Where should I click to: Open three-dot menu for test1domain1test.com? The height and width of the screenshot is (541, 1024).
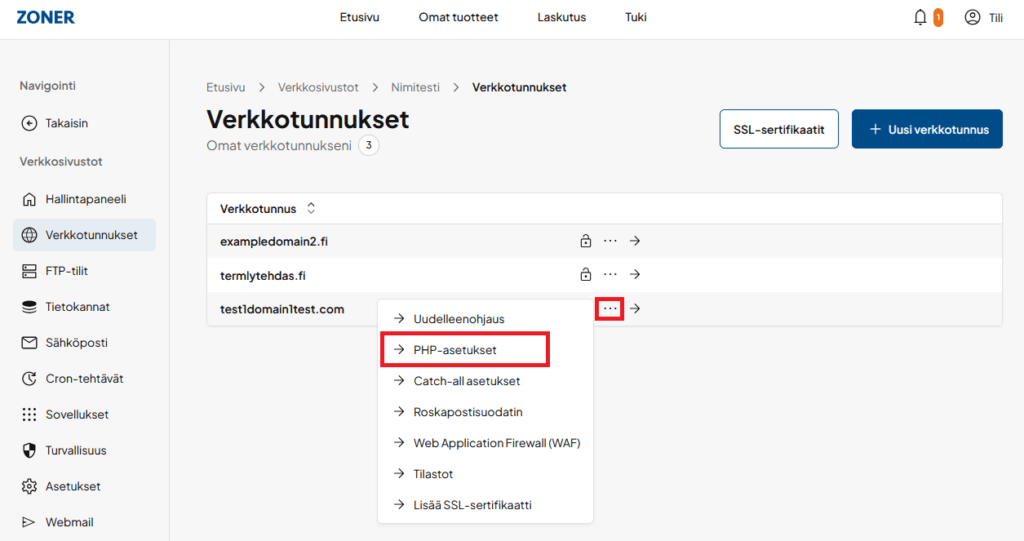(x=609, y=309)
